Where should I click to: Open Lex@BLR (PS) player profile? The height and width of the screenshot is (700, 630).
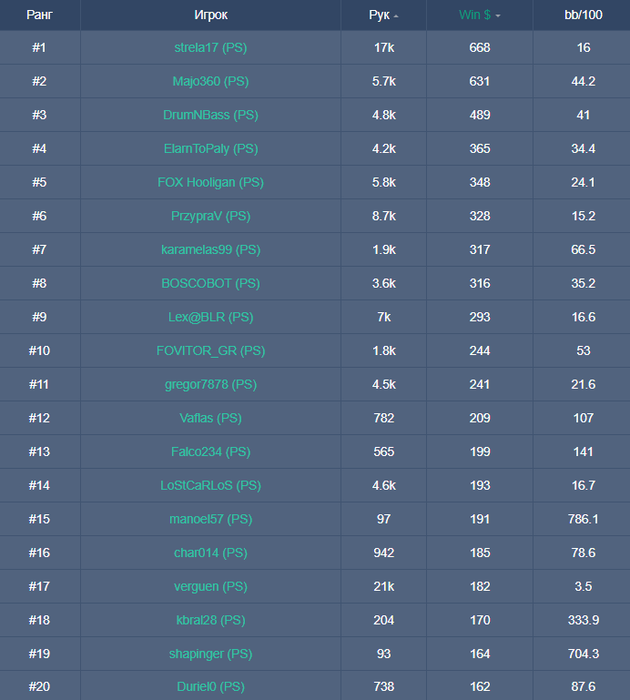211,317
